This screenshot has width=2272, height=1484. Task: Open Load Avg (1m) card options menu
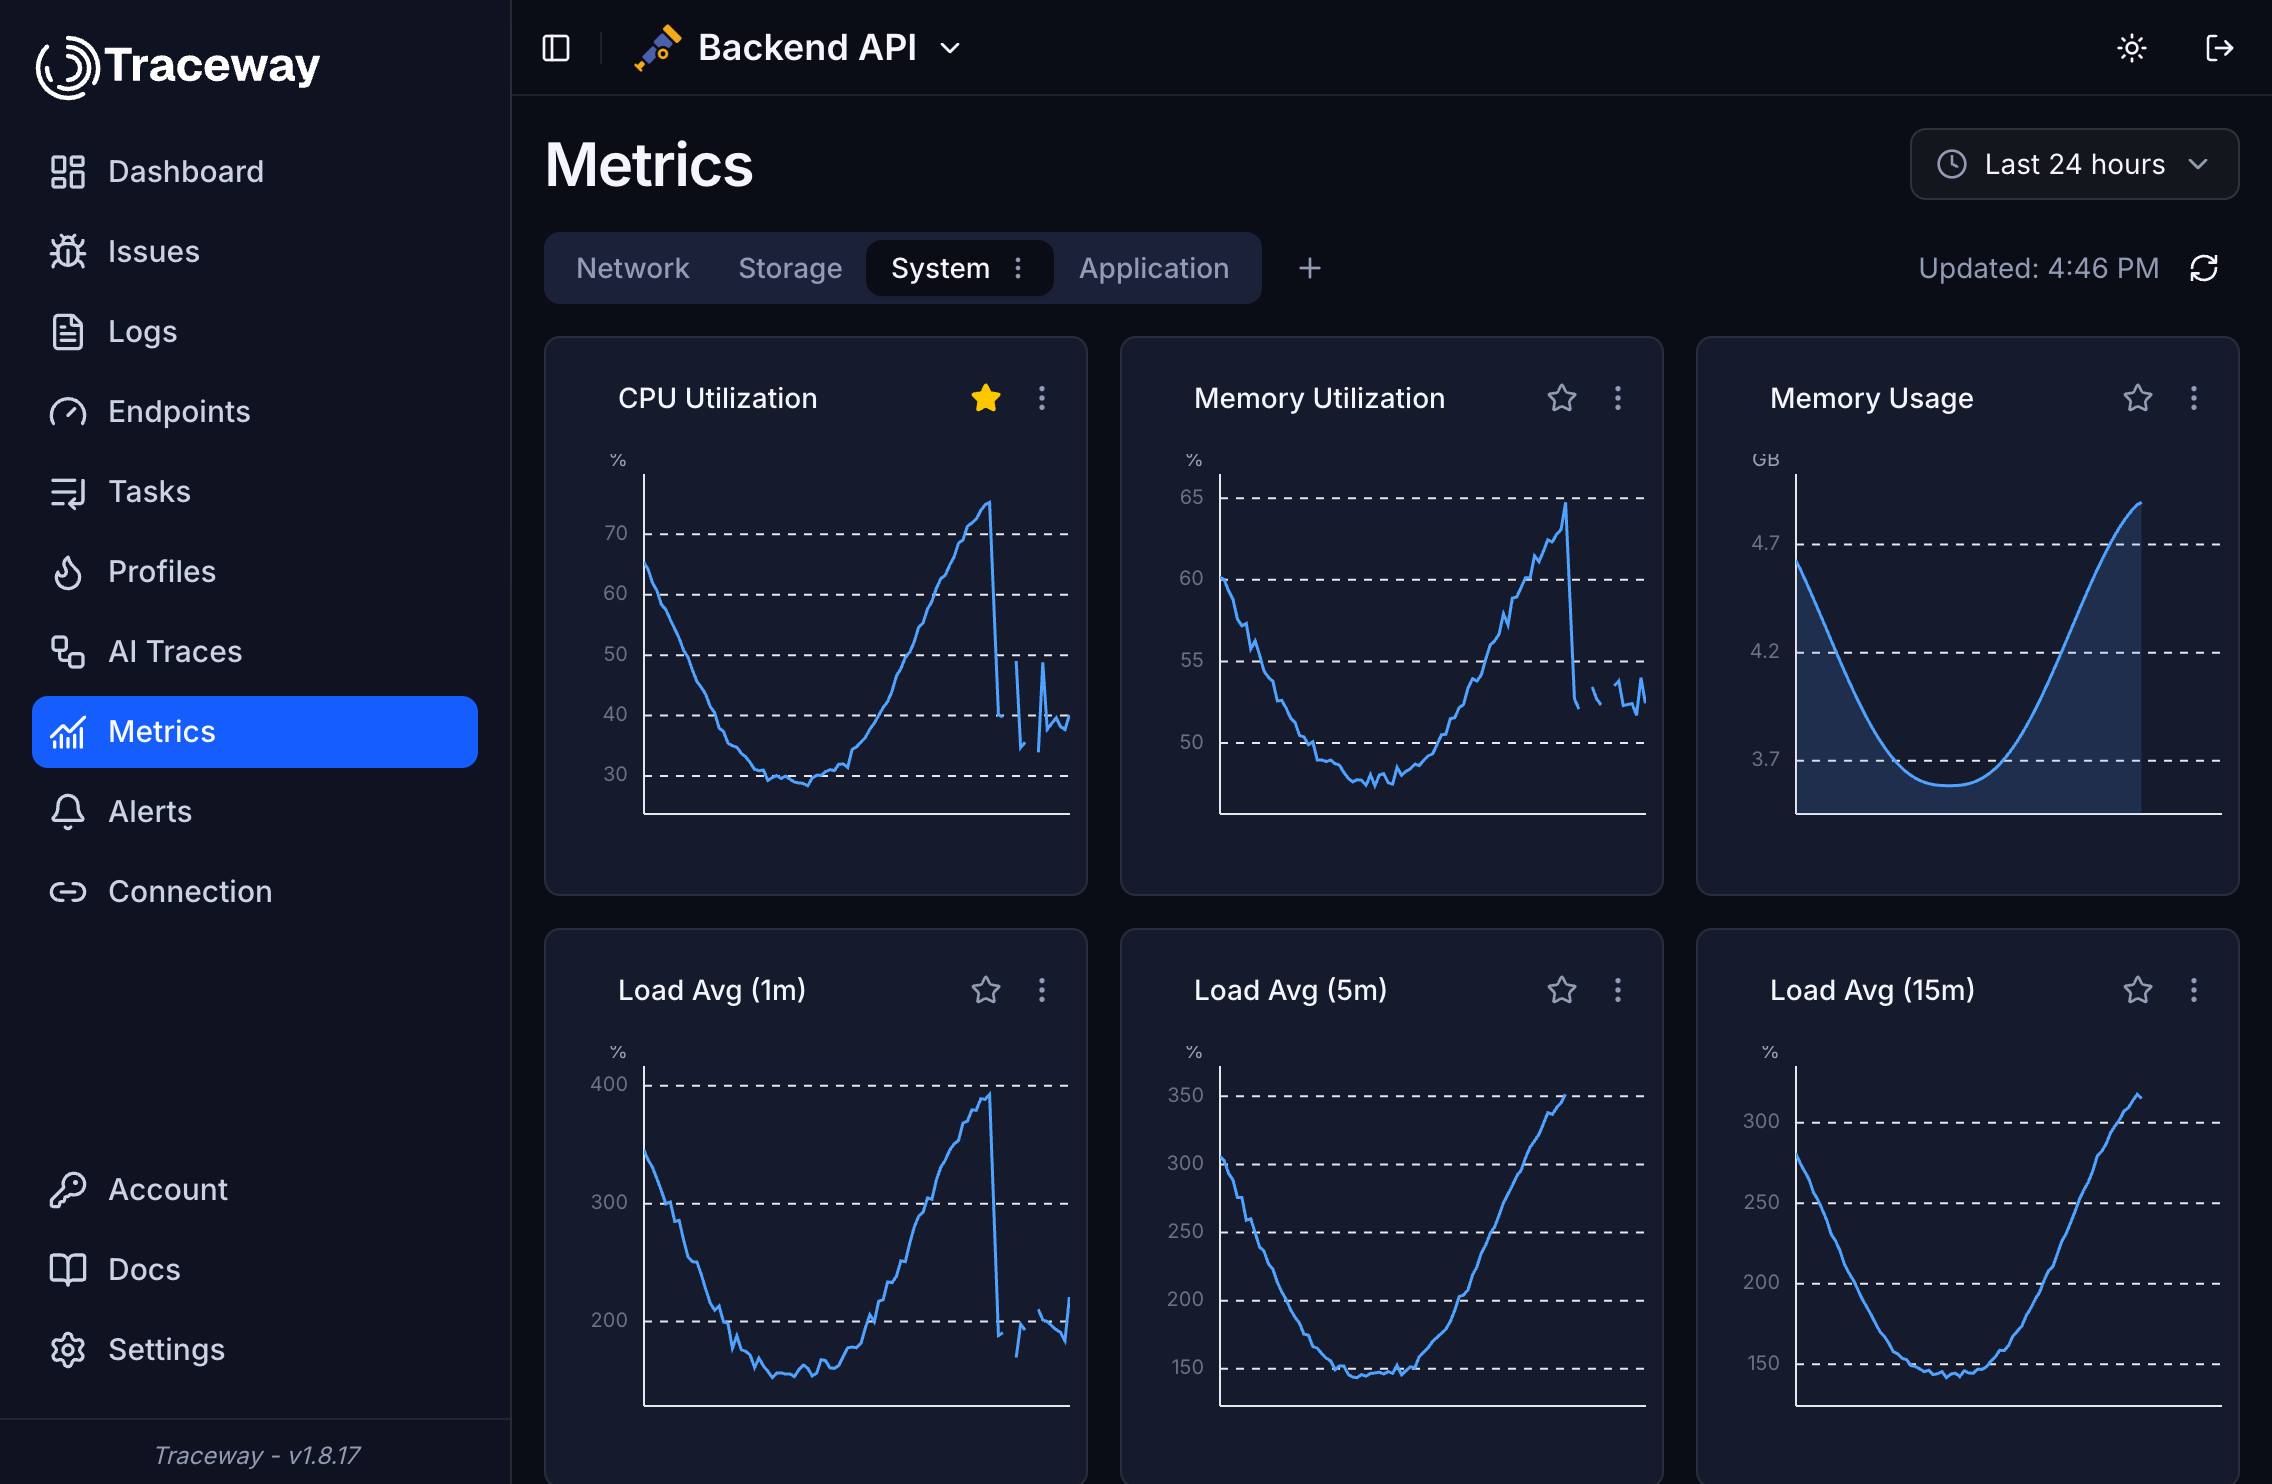pos(1042,990)
